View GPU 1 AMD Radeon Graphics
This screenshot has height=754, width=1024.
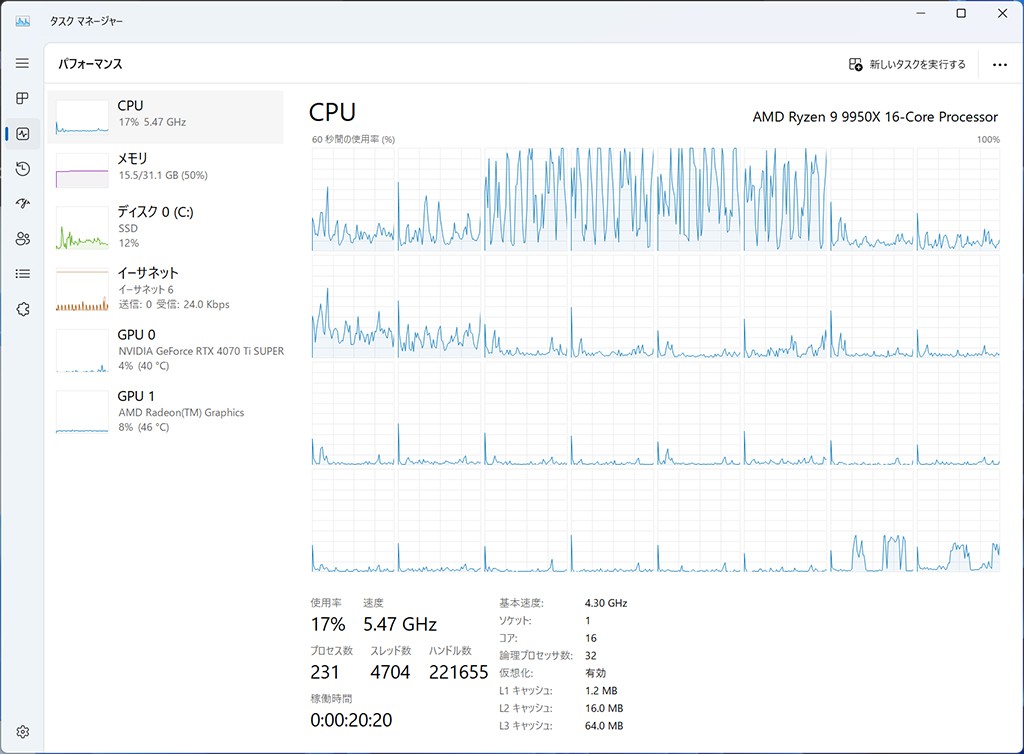coord(166,411)
